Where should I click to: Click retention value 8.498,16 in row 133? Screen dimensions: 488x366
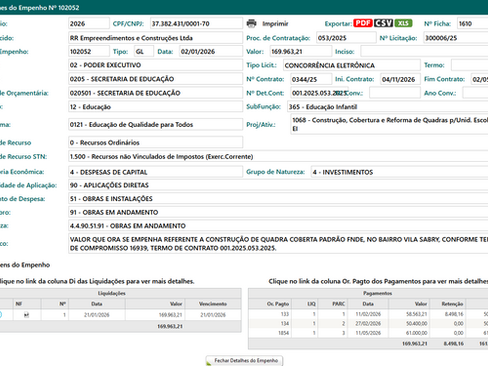[x=454, y=314]
